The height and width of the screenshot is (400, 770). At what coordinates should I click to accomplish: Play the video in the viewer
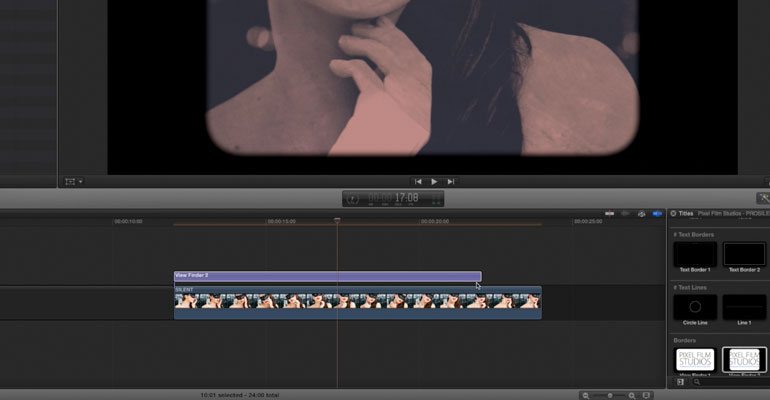tap(434, 182)
